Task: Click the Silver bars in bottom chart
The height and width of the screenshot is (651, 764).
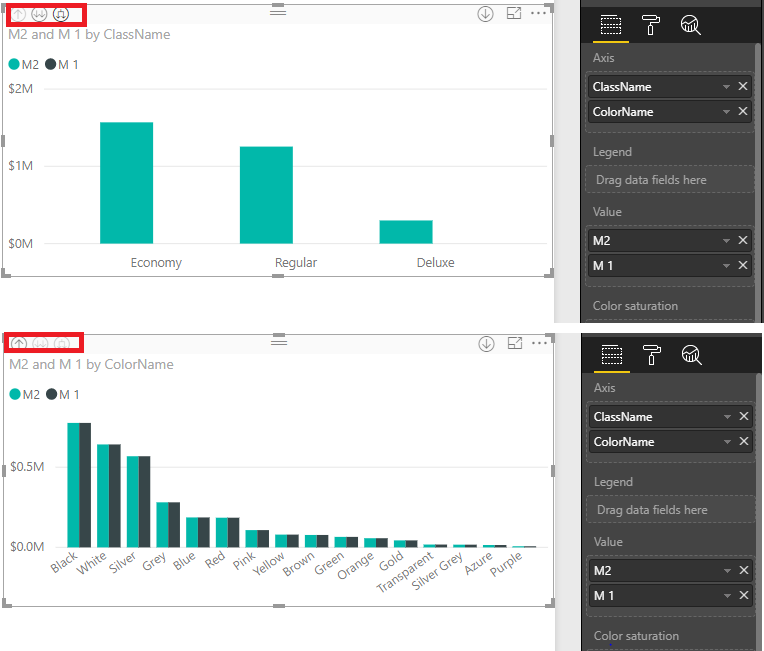Action: click(138, 501)
